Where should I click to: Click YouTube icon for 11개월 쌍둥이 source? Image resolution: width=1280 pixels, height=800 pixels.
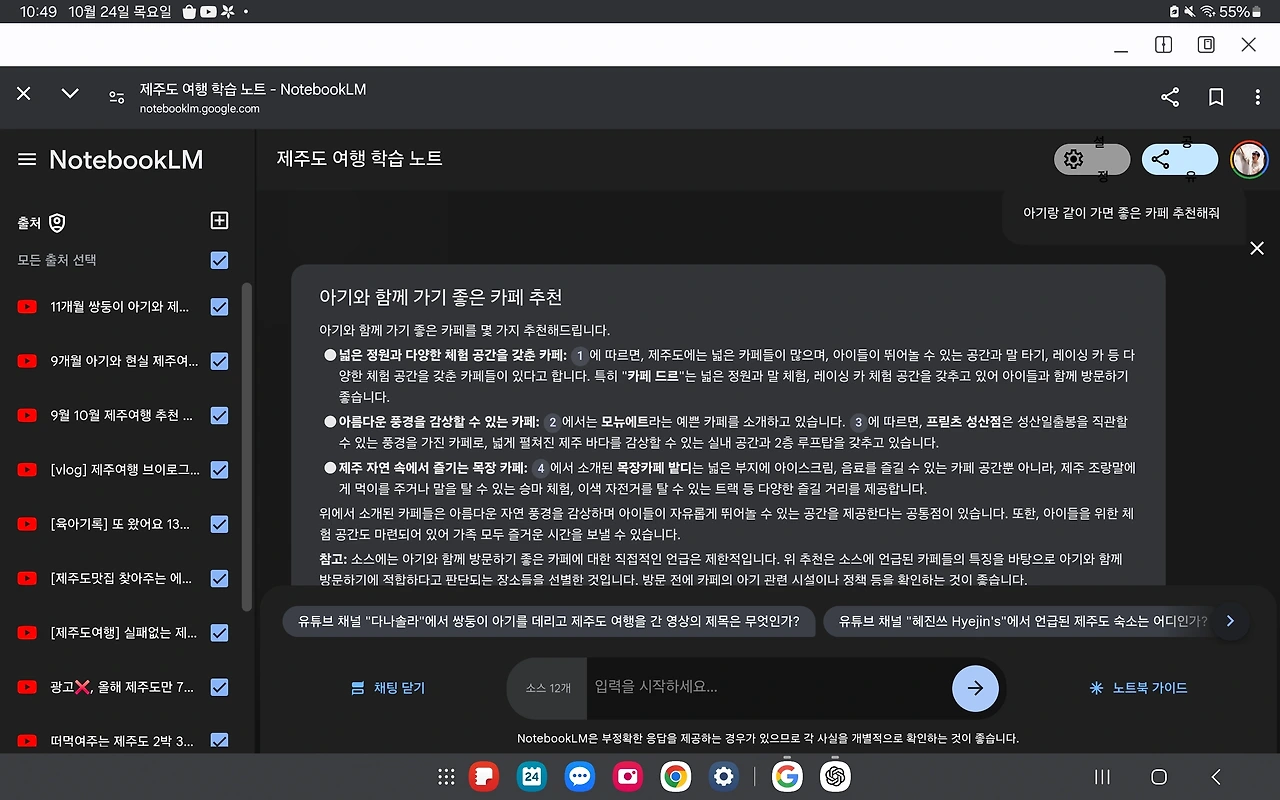[27, 307]
